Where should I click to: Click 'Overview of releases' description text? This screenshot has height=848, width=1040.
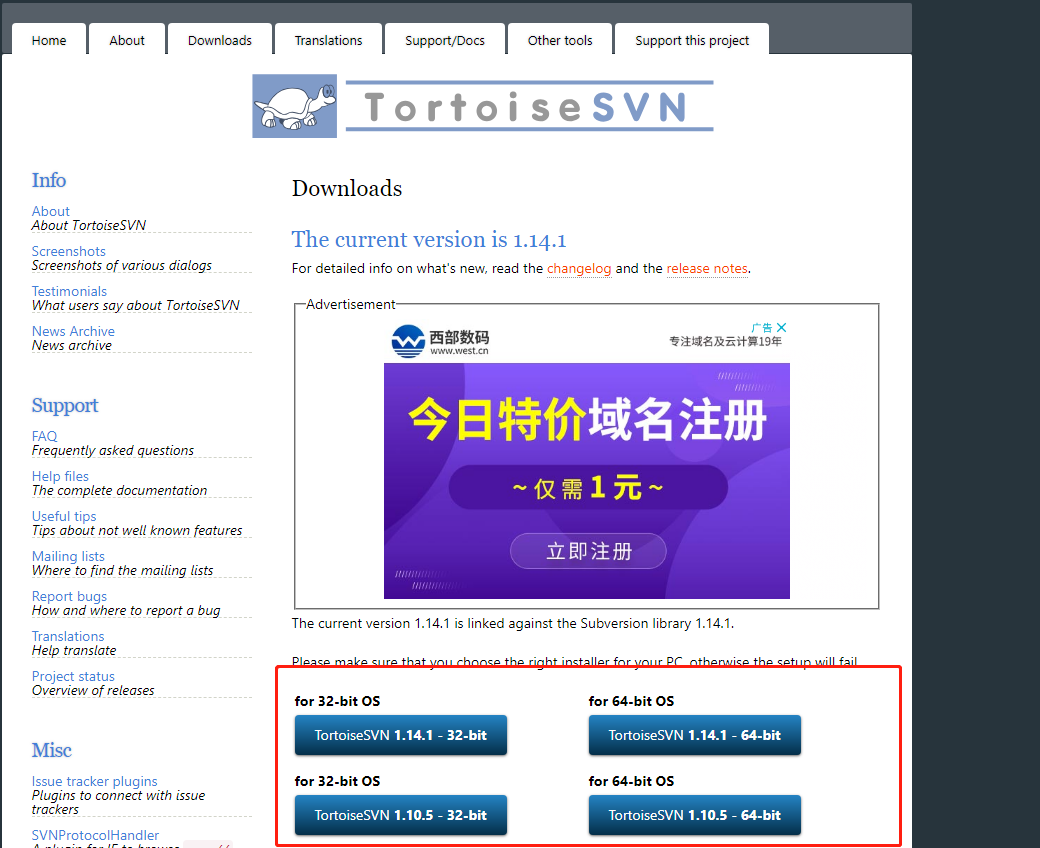[x=93, y=690]
